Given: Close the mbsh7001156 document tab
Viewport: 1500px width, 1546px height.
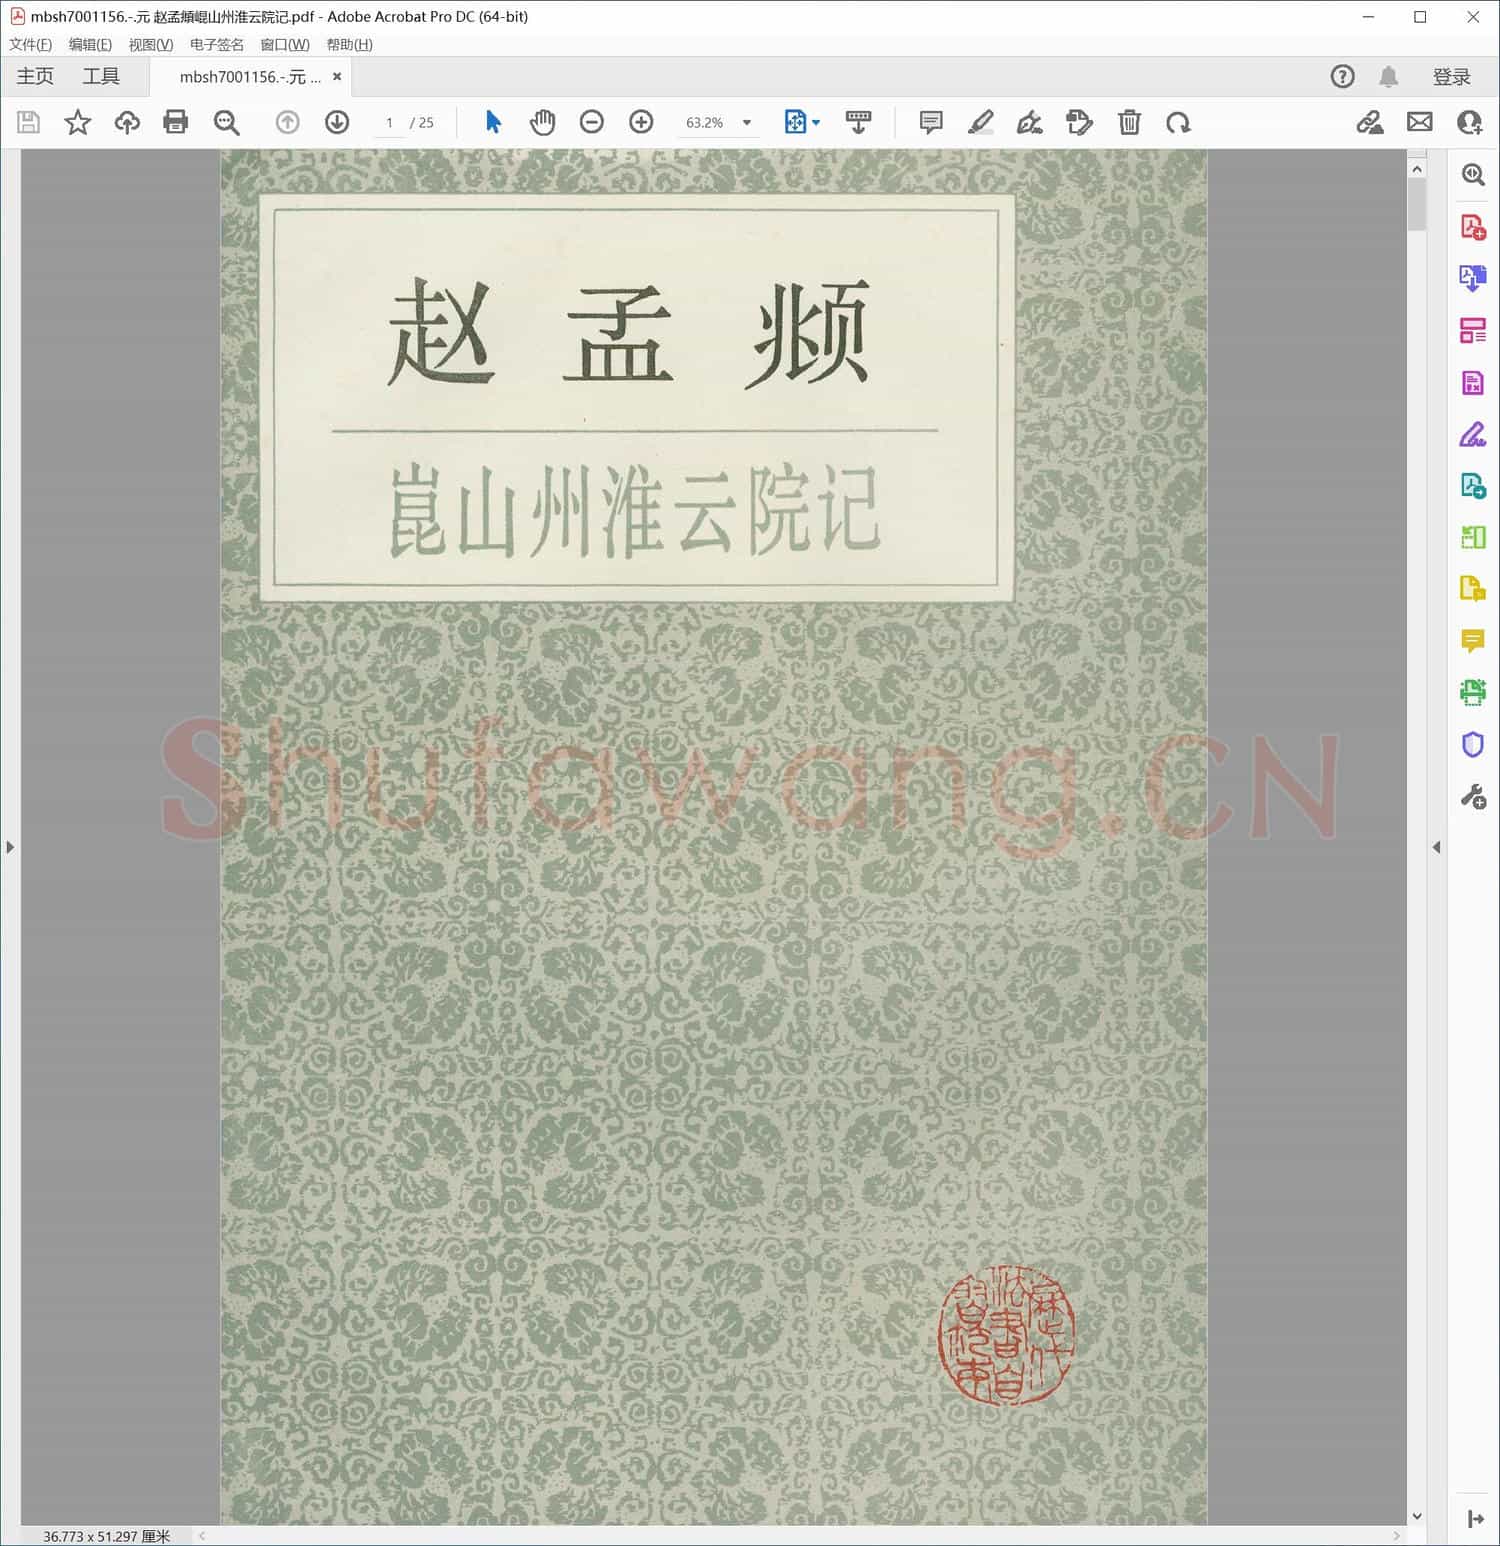Looking at the screenshot, I should [x=337, y=76].
